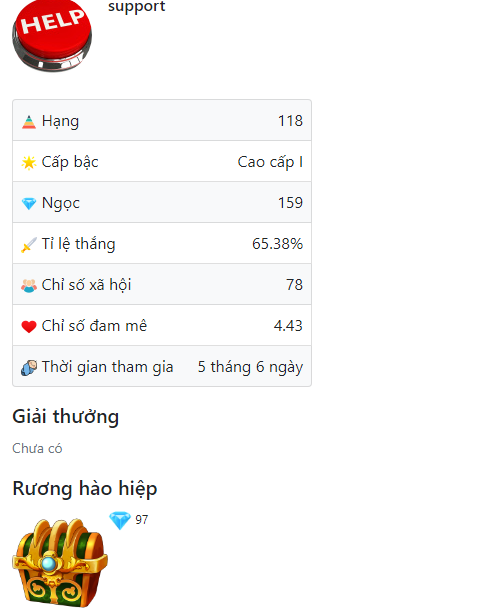Viewport: 478px width, 613px height.
Task: Click the 5 tháng 6 ngày duration
Action: click(x=250, y=367)
